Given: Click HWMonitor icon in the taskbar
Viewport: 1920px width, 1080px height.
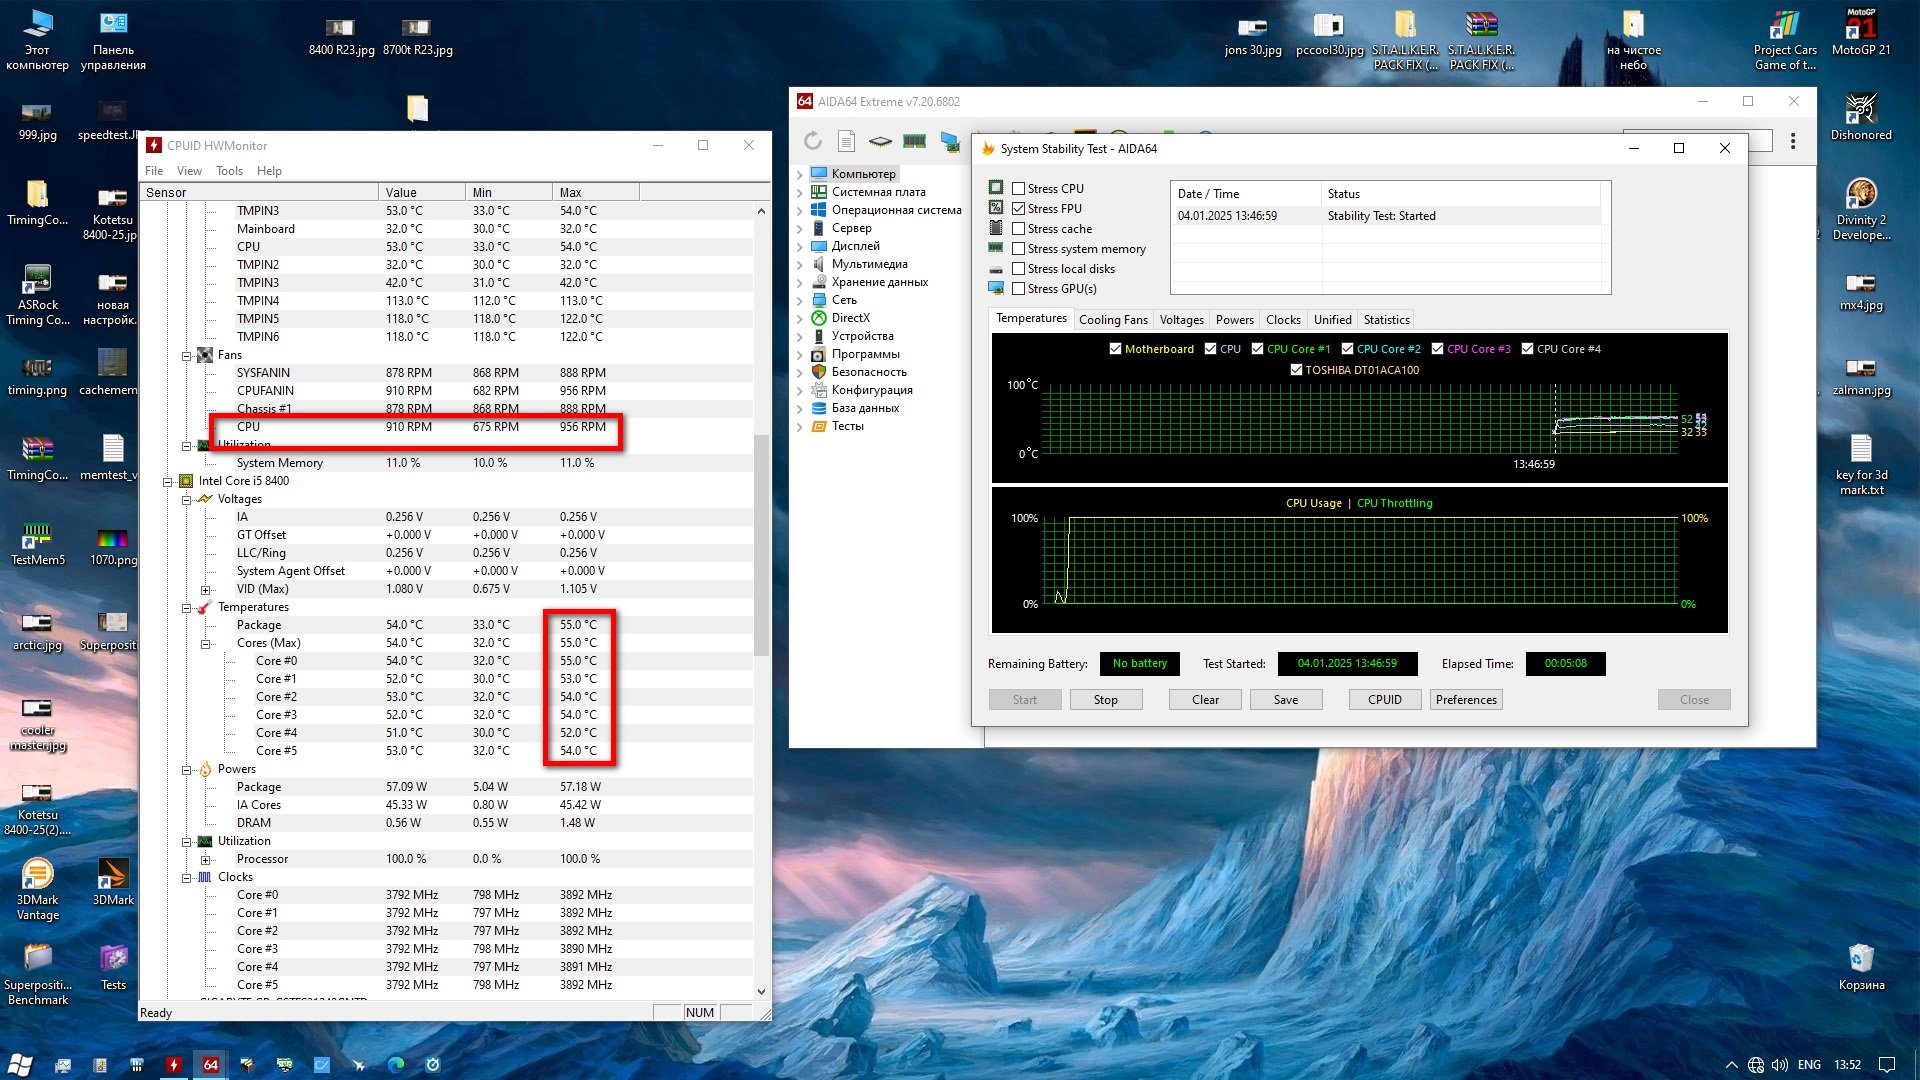Looking at the screenshot, I should click(x=174, y=1065).
